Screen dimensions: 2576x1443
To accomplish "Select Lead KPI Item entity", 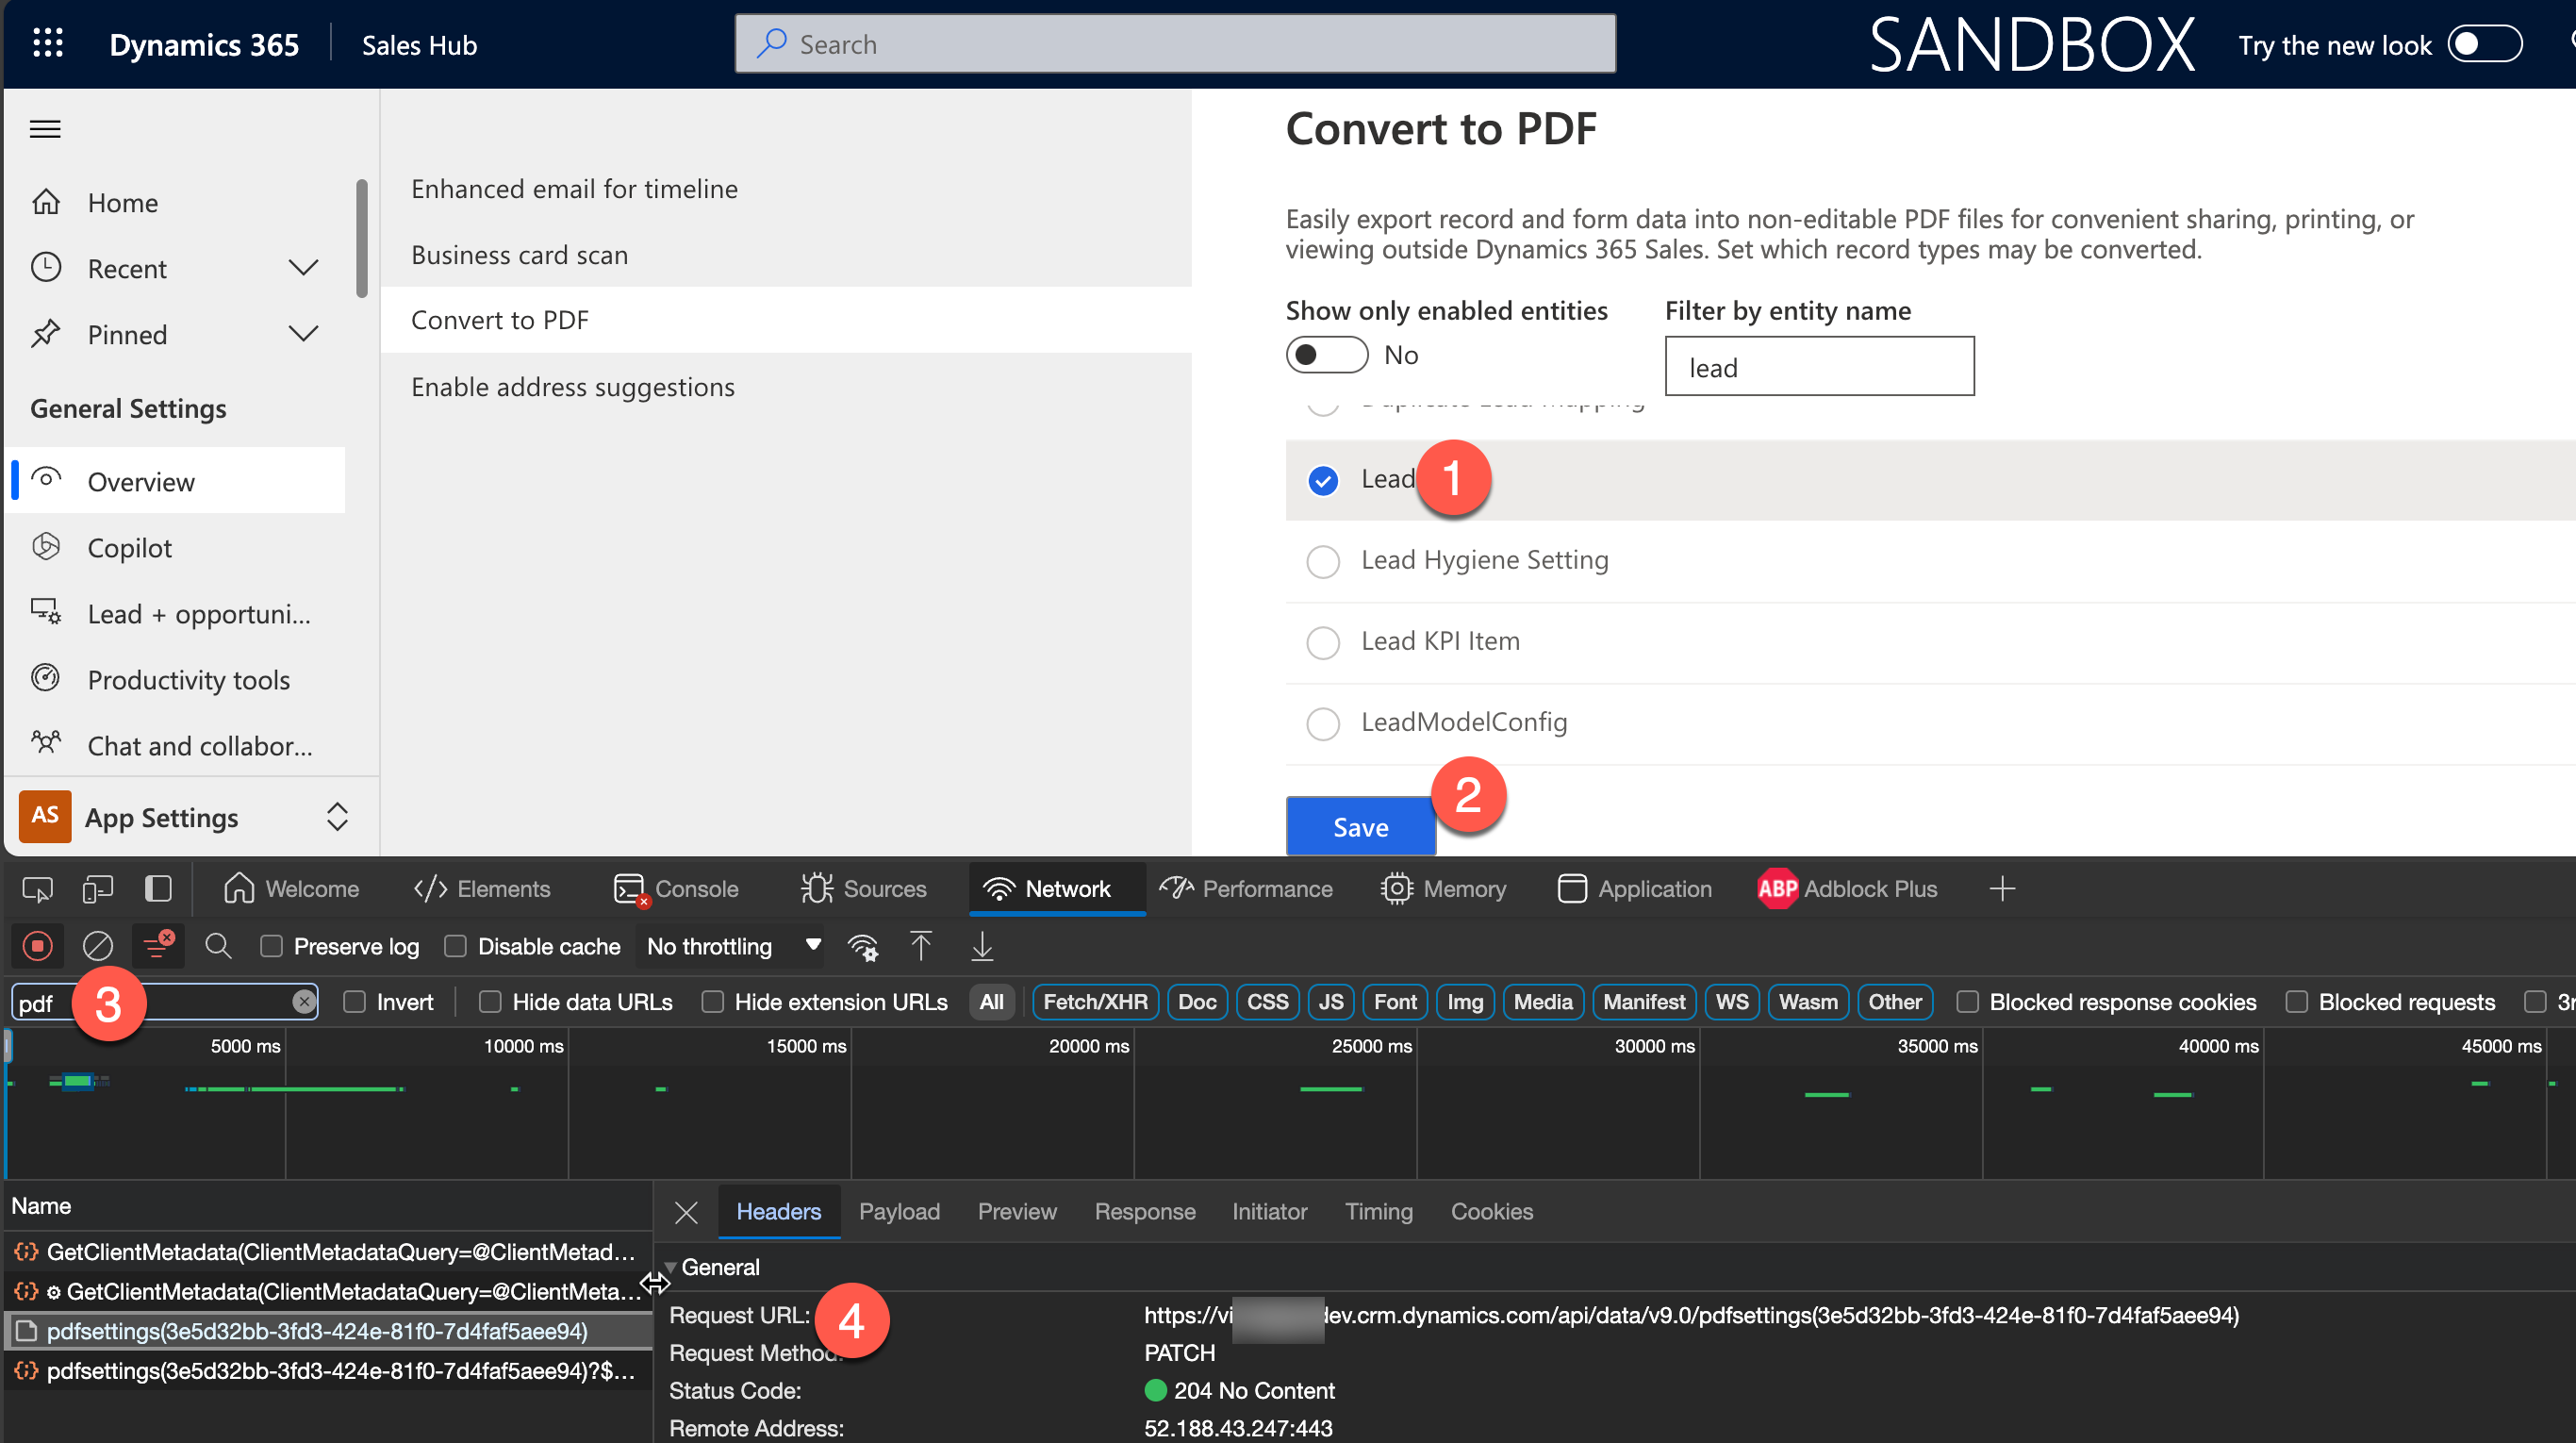I will [1323, 643].
